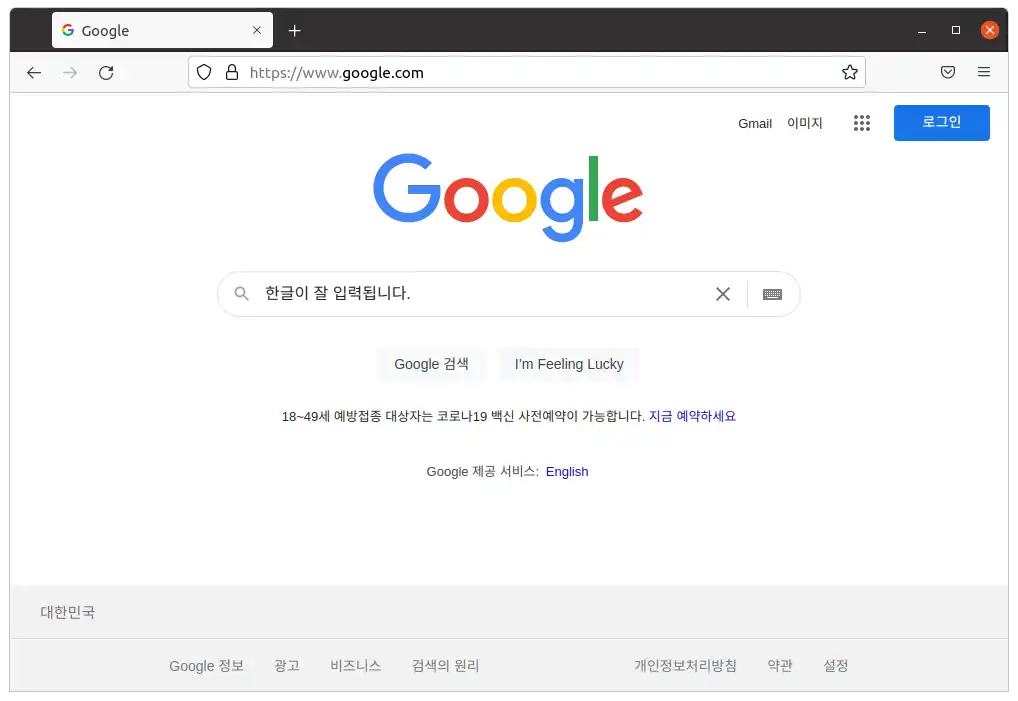
Task: Open the 이미지 link
Action: [x=804, y=123]
